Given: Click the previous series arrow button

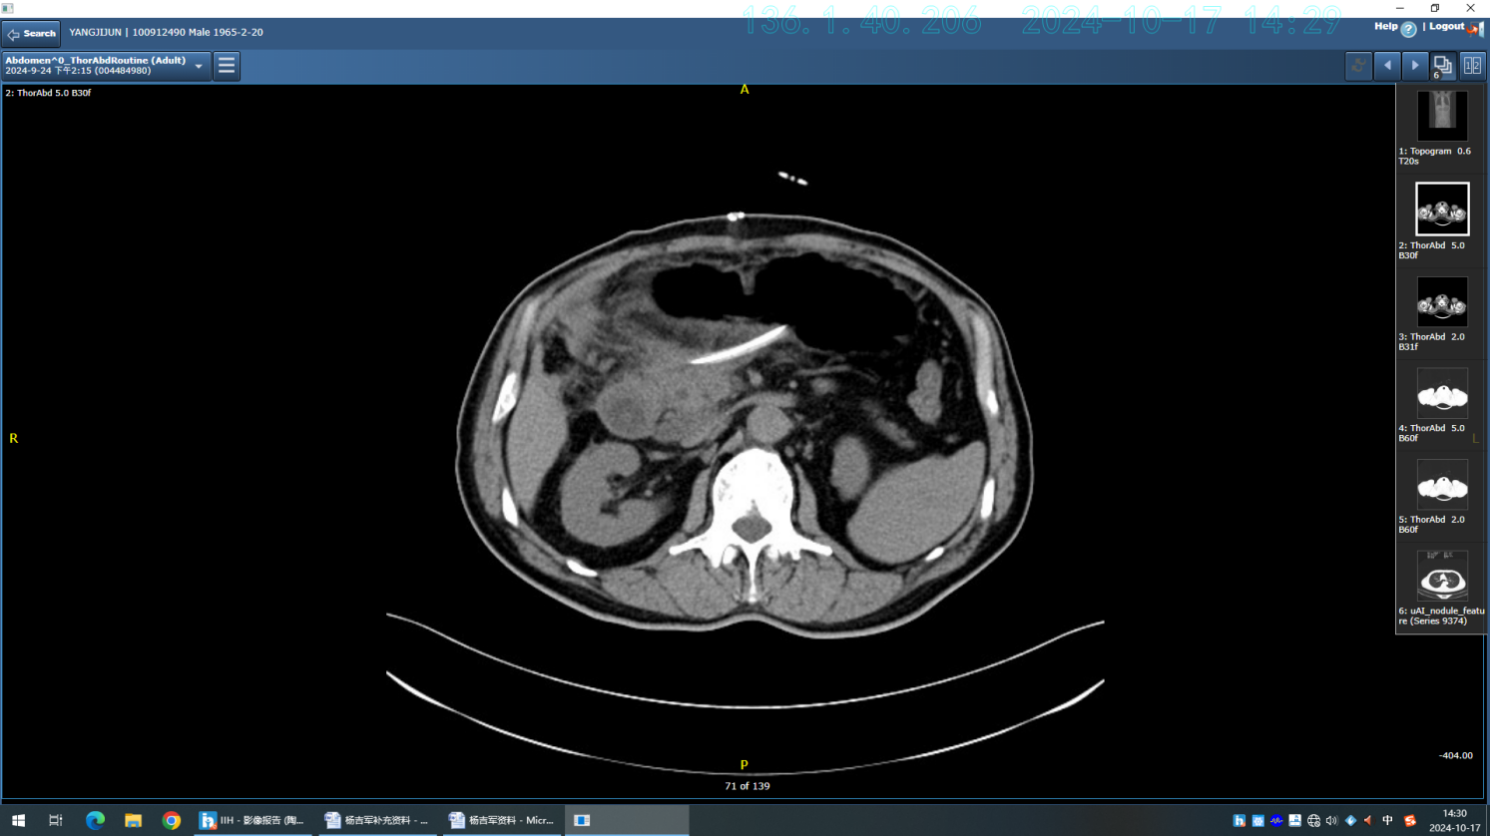Looking at the screenshot, I should tap(1387, 66).
